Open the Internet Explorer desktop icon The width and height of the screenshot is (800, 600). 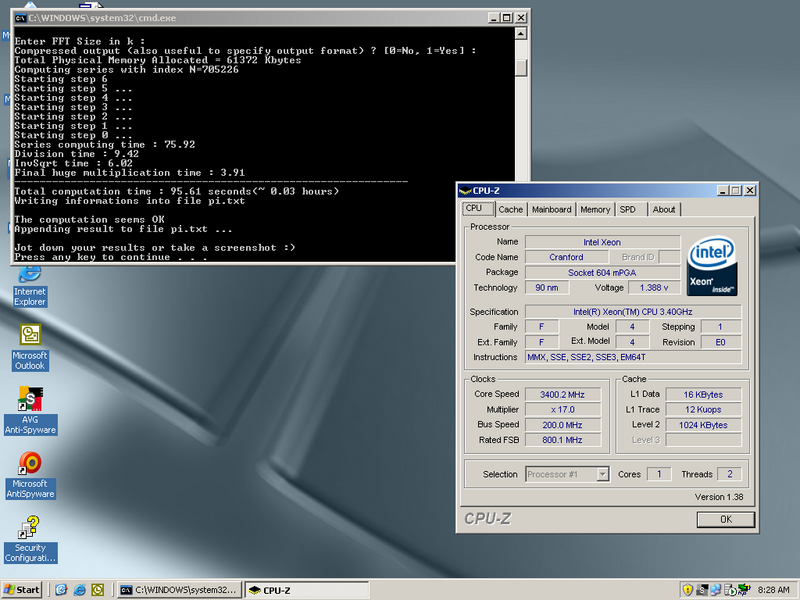30,286
